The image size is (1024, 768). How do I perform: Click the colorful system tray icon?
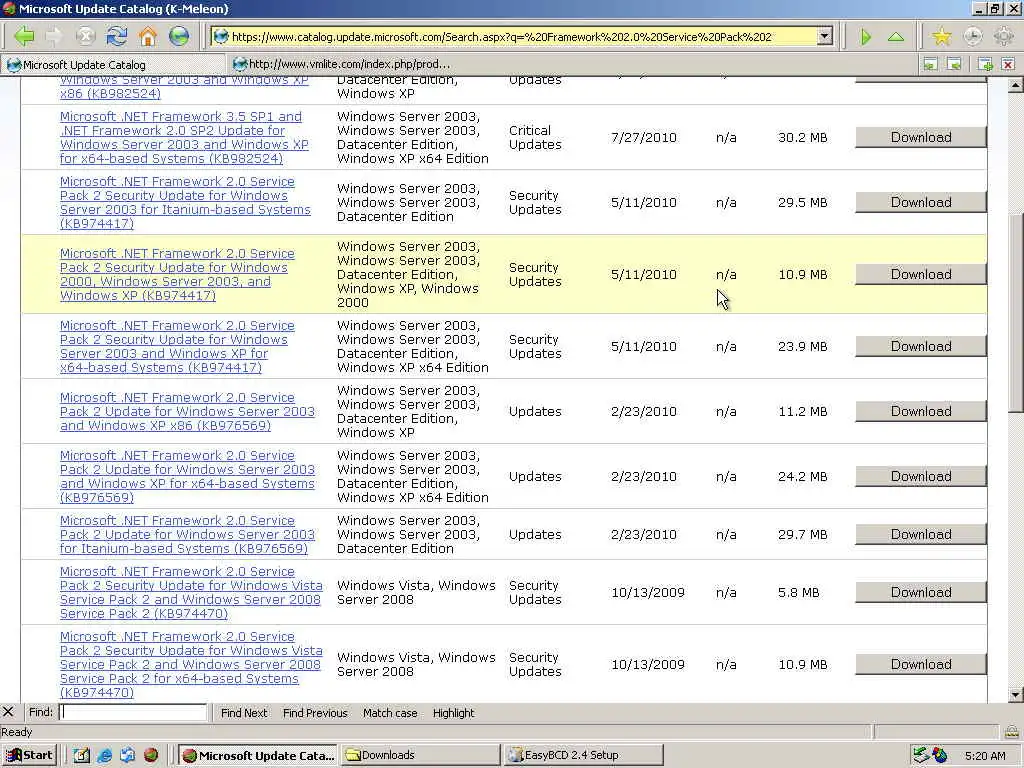coord(940,756)
